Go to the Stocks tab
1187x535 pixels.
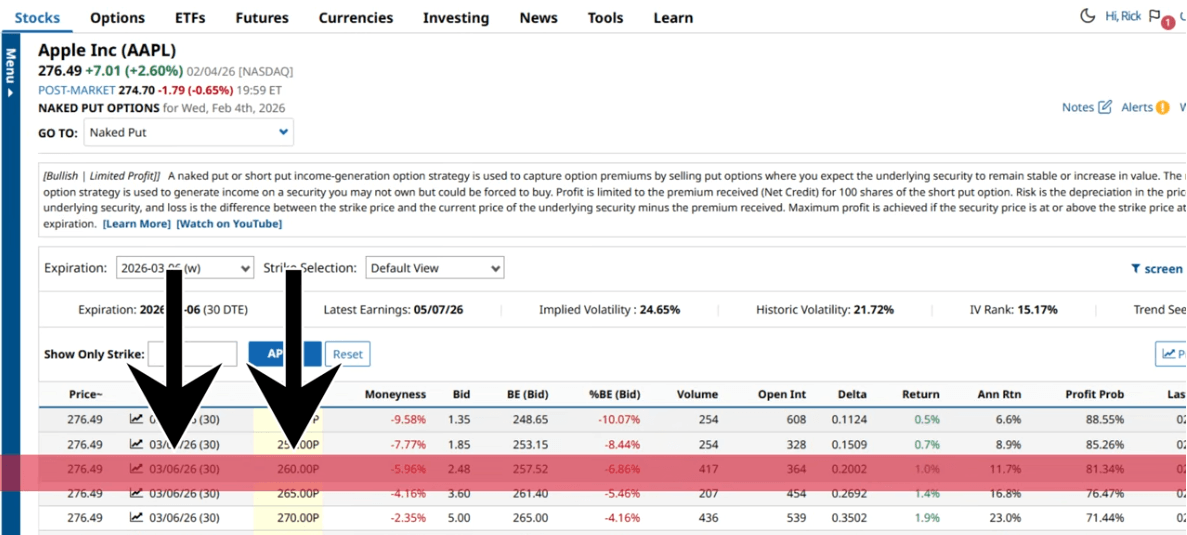[x=37, y=17]
